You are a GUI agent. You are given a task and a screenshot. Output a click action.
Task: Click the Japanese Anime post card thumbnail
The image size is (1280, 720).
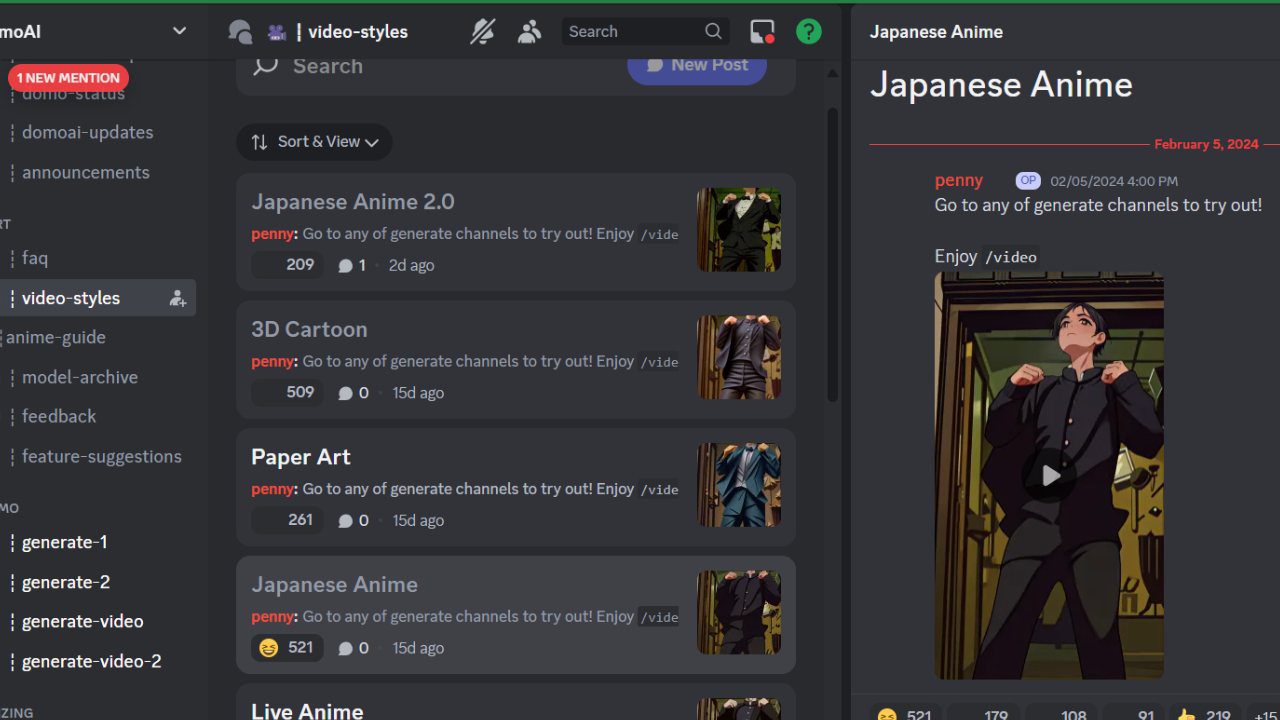point(739,613)
